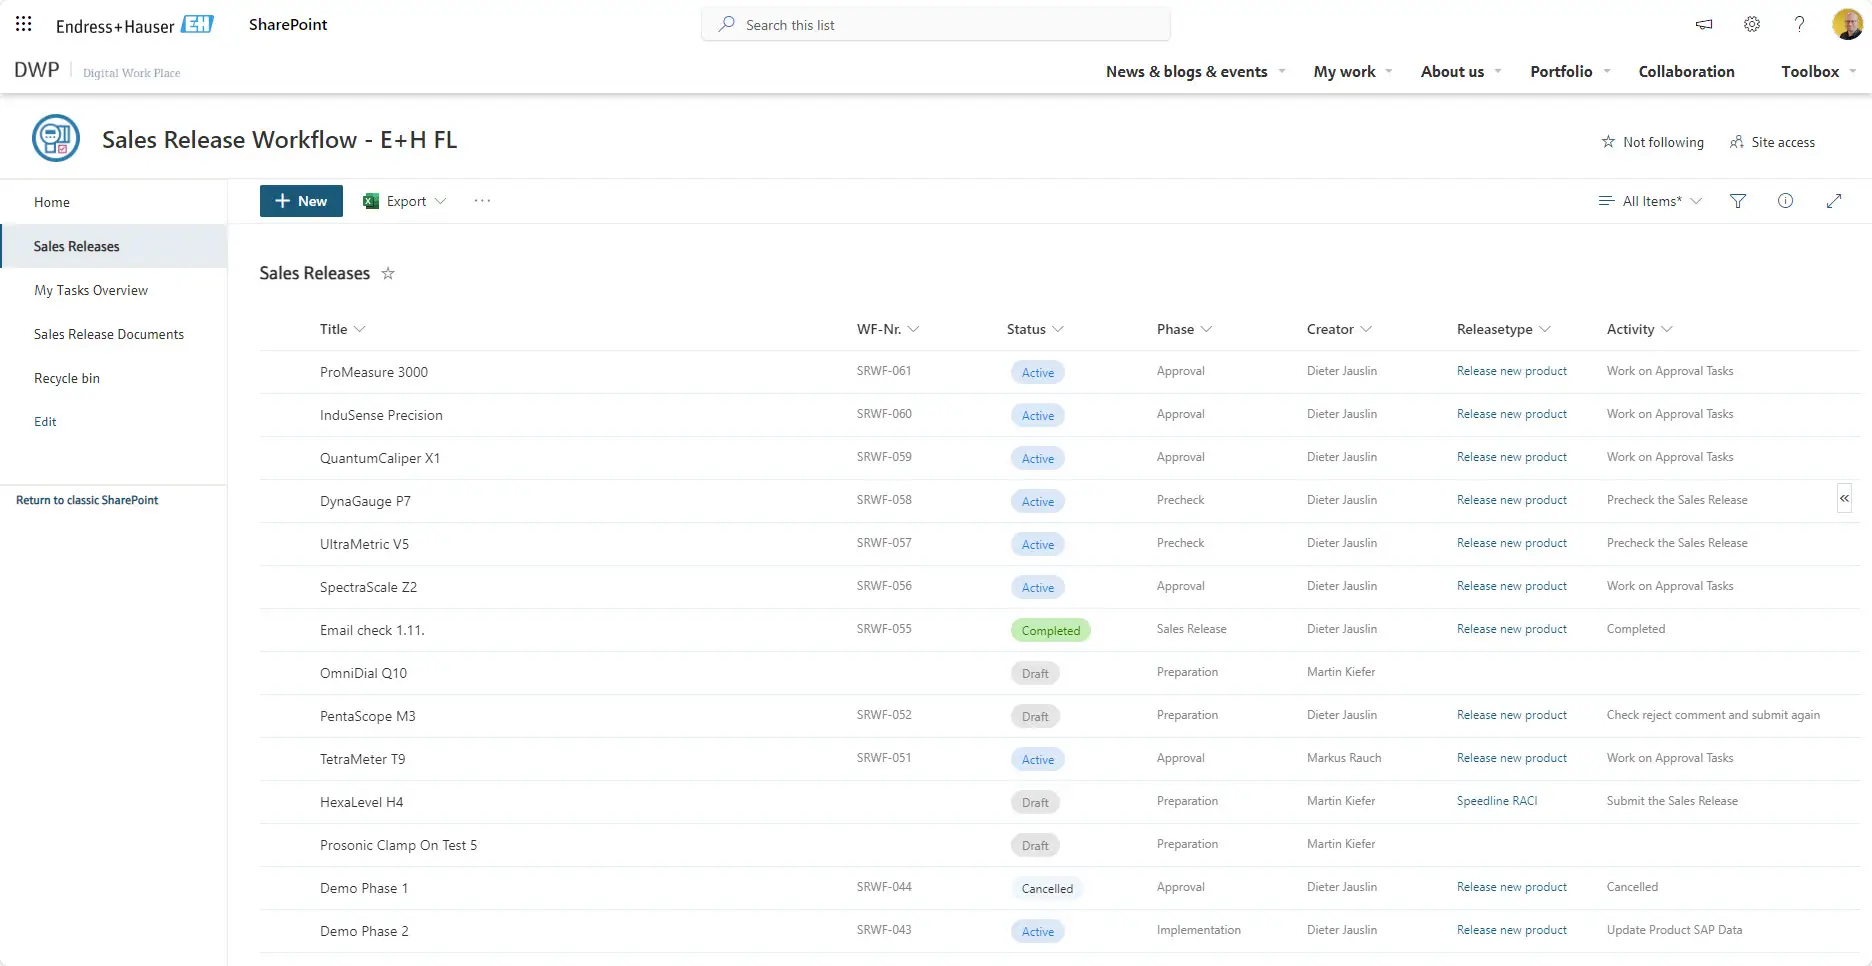Expand the list to full screen view
Image resolution: width=1872 pixels, height=966 pixels.
point(1834,200)
